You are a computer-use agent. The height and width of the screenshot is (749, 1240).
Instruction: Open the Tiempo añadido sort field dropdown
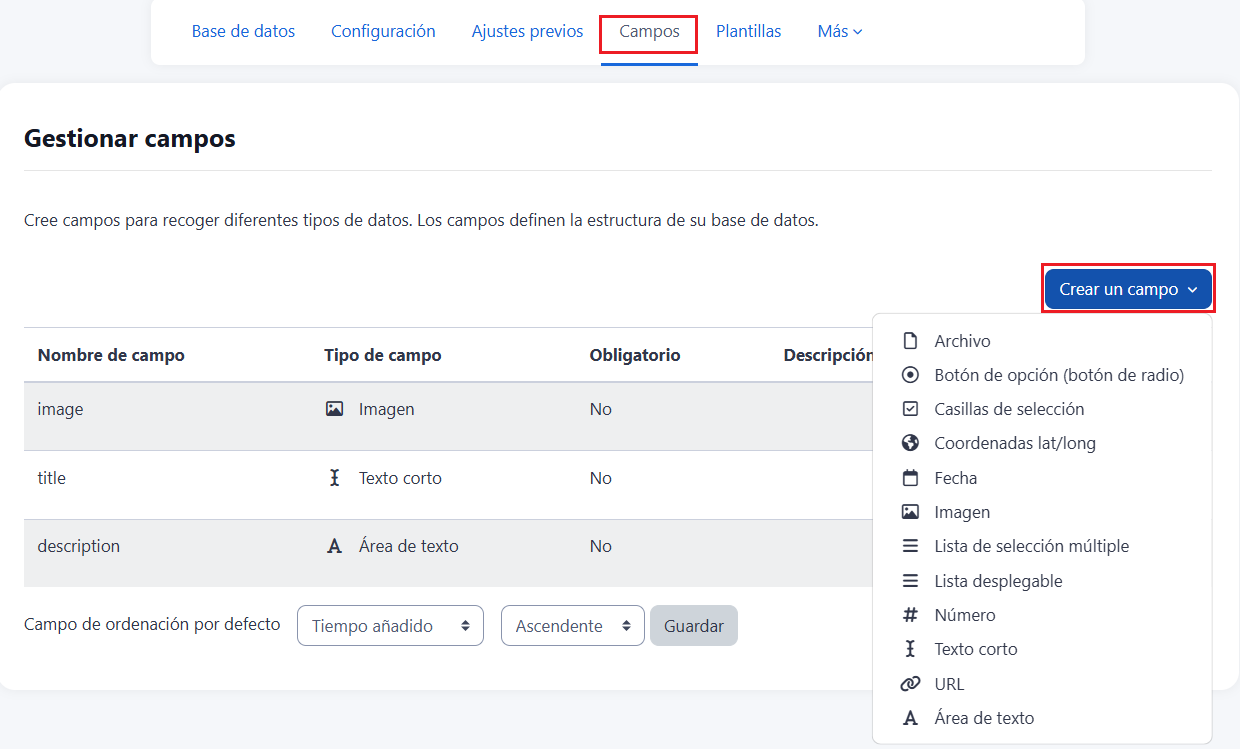point(390,626)
